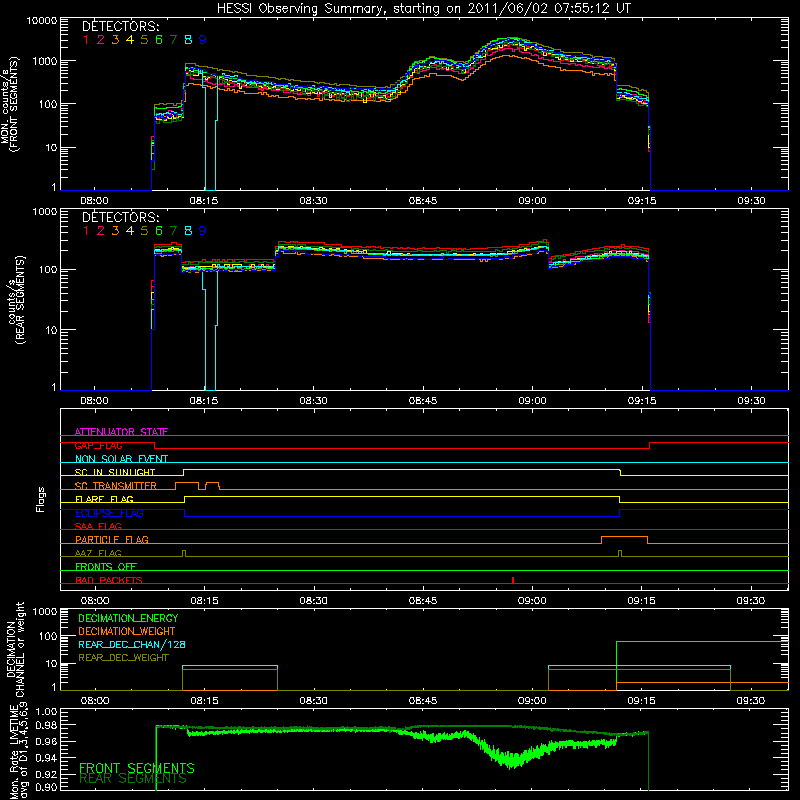Click the BAD_PACKETS flag label

[109, 580]
